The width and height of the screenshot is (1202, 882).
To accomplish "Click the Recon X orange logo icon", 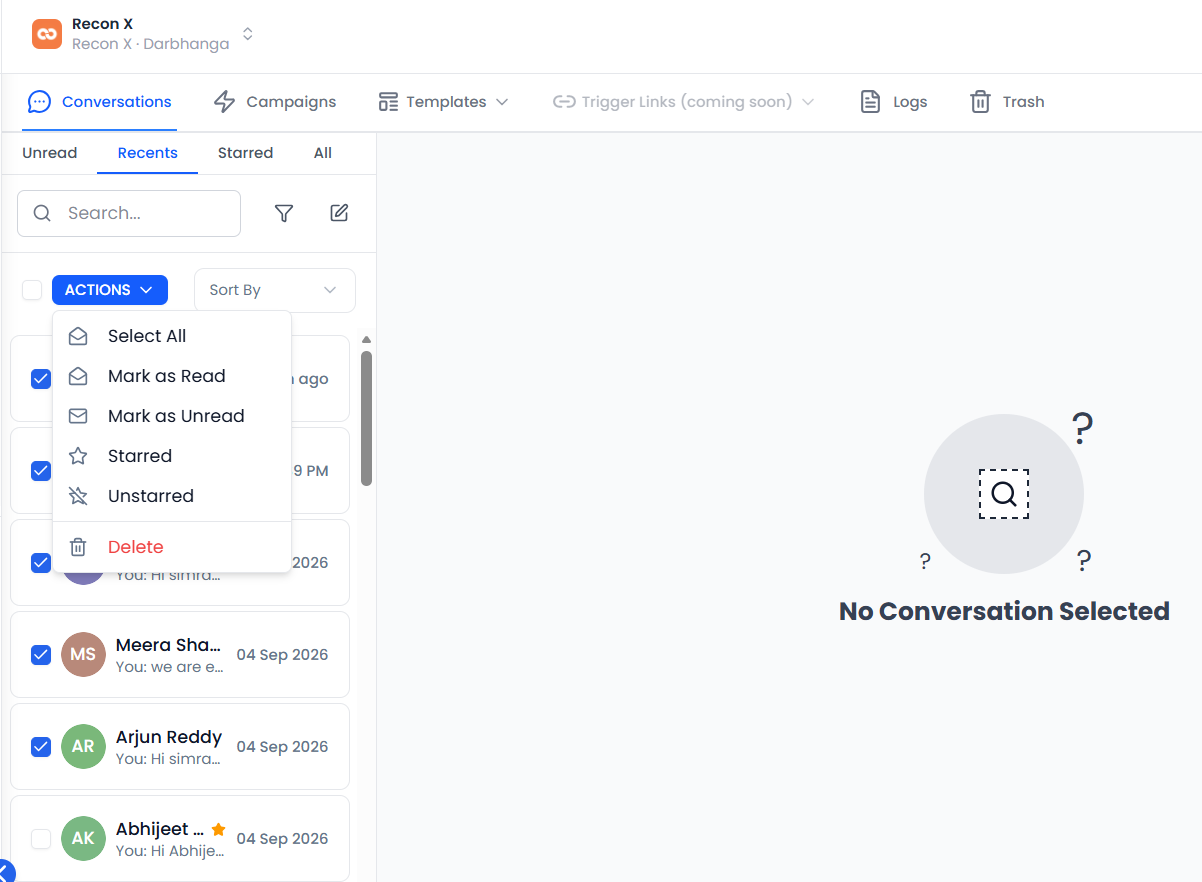I will coord(47,34).
